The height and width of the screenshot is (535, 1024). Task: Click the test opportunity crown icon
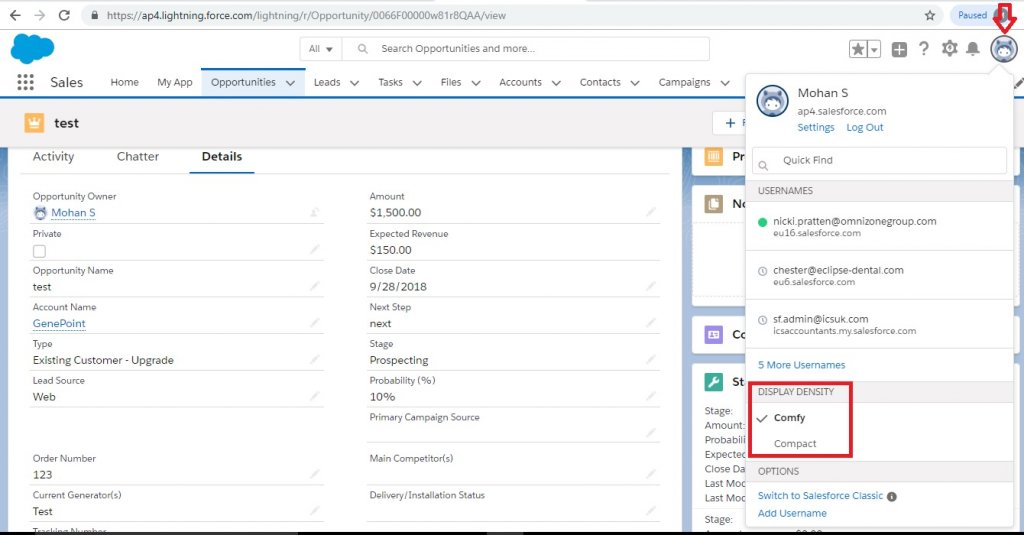pos(34,123)
